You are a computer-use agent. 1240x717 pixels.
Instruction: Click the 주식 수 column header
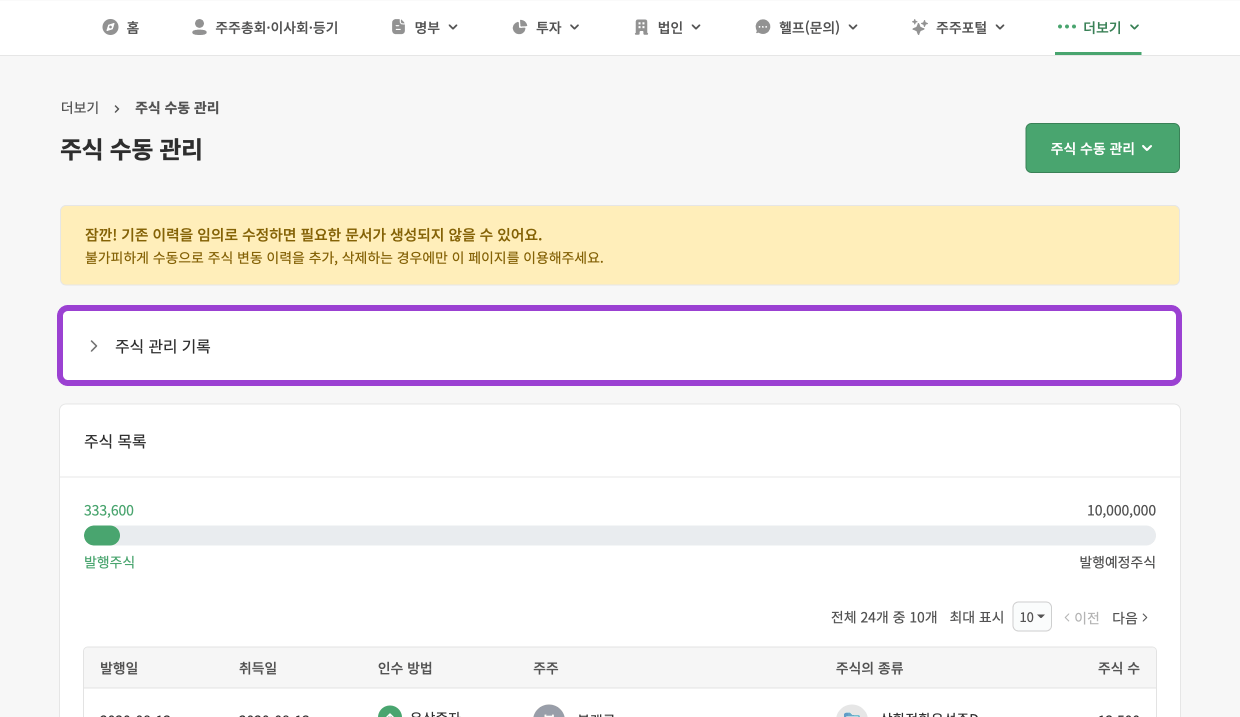[x=1118, y=668]
